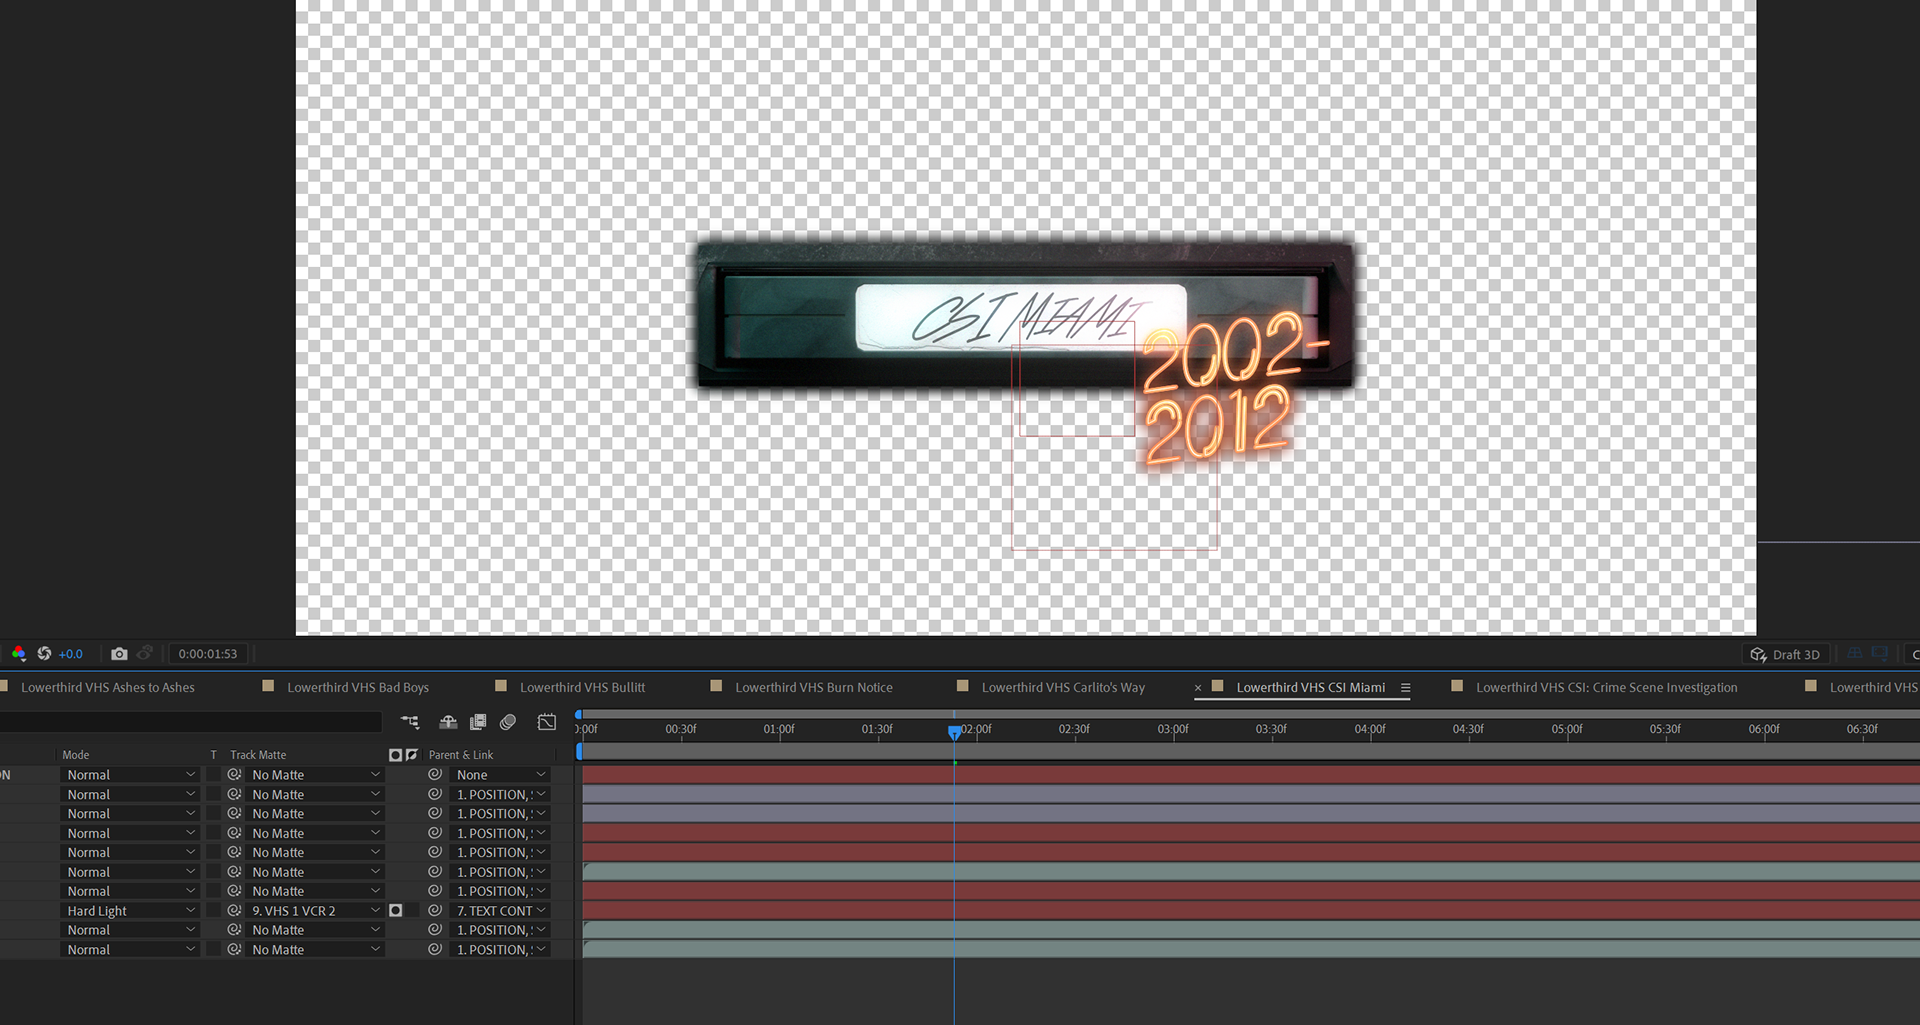Switch to the Lowerthird VHS Ashes to Ashes tab
This screenshot has width=1920, height=1025.
coord(108,688)
